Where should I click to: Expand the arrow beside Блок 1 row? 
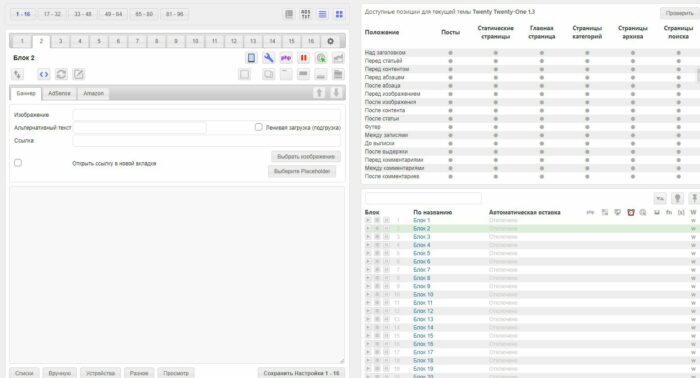tap(368, 220)
